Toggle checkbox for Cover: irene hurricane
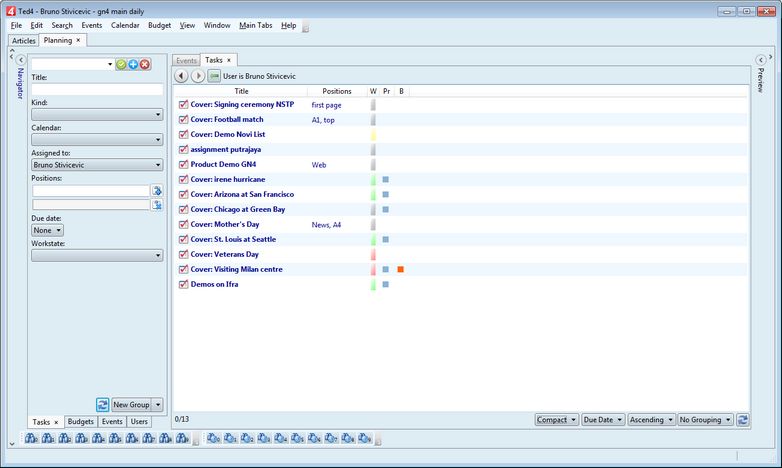The height and width of the screenshot is (468, 782). click(183, 179)
